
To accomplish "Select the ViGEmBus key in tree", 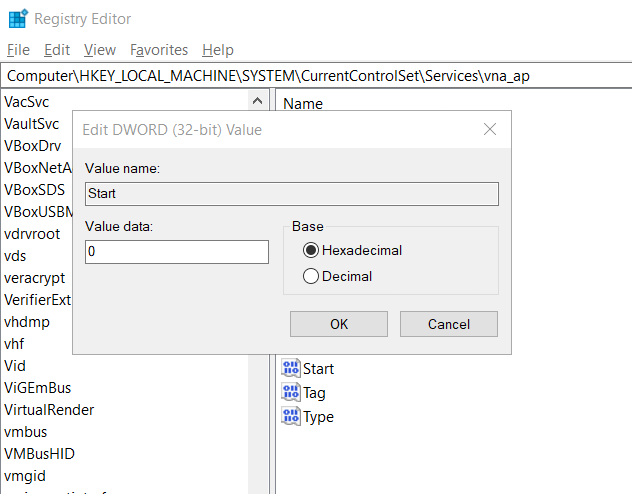I will [37, 388].
